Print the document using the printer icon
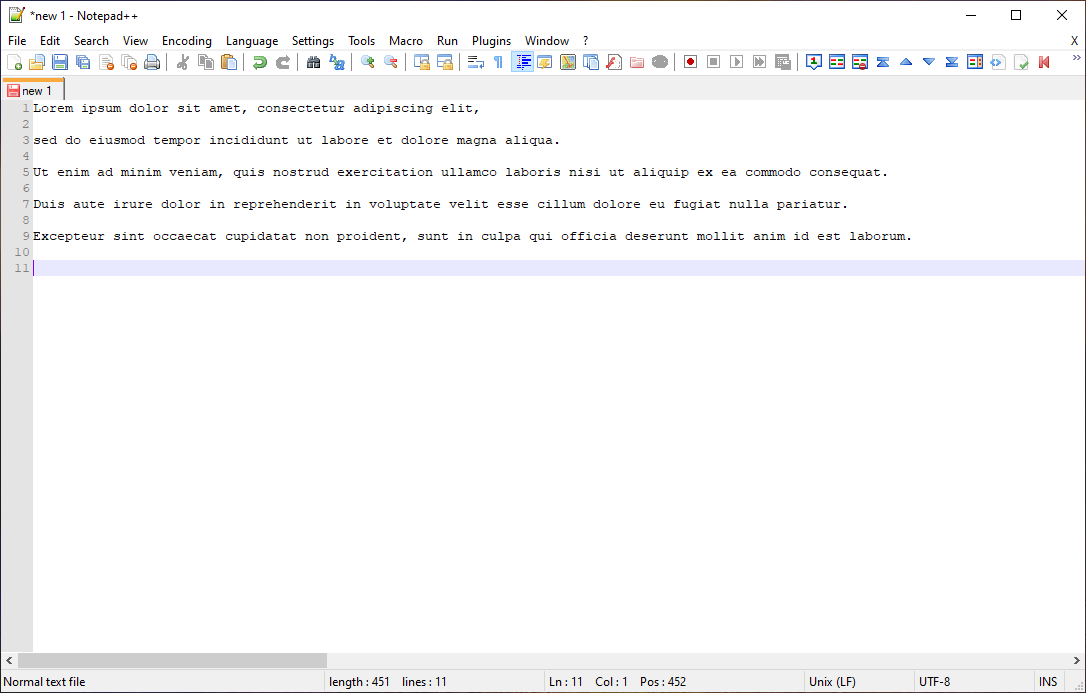Screen dimensions: 1086x693 [152, 62]
